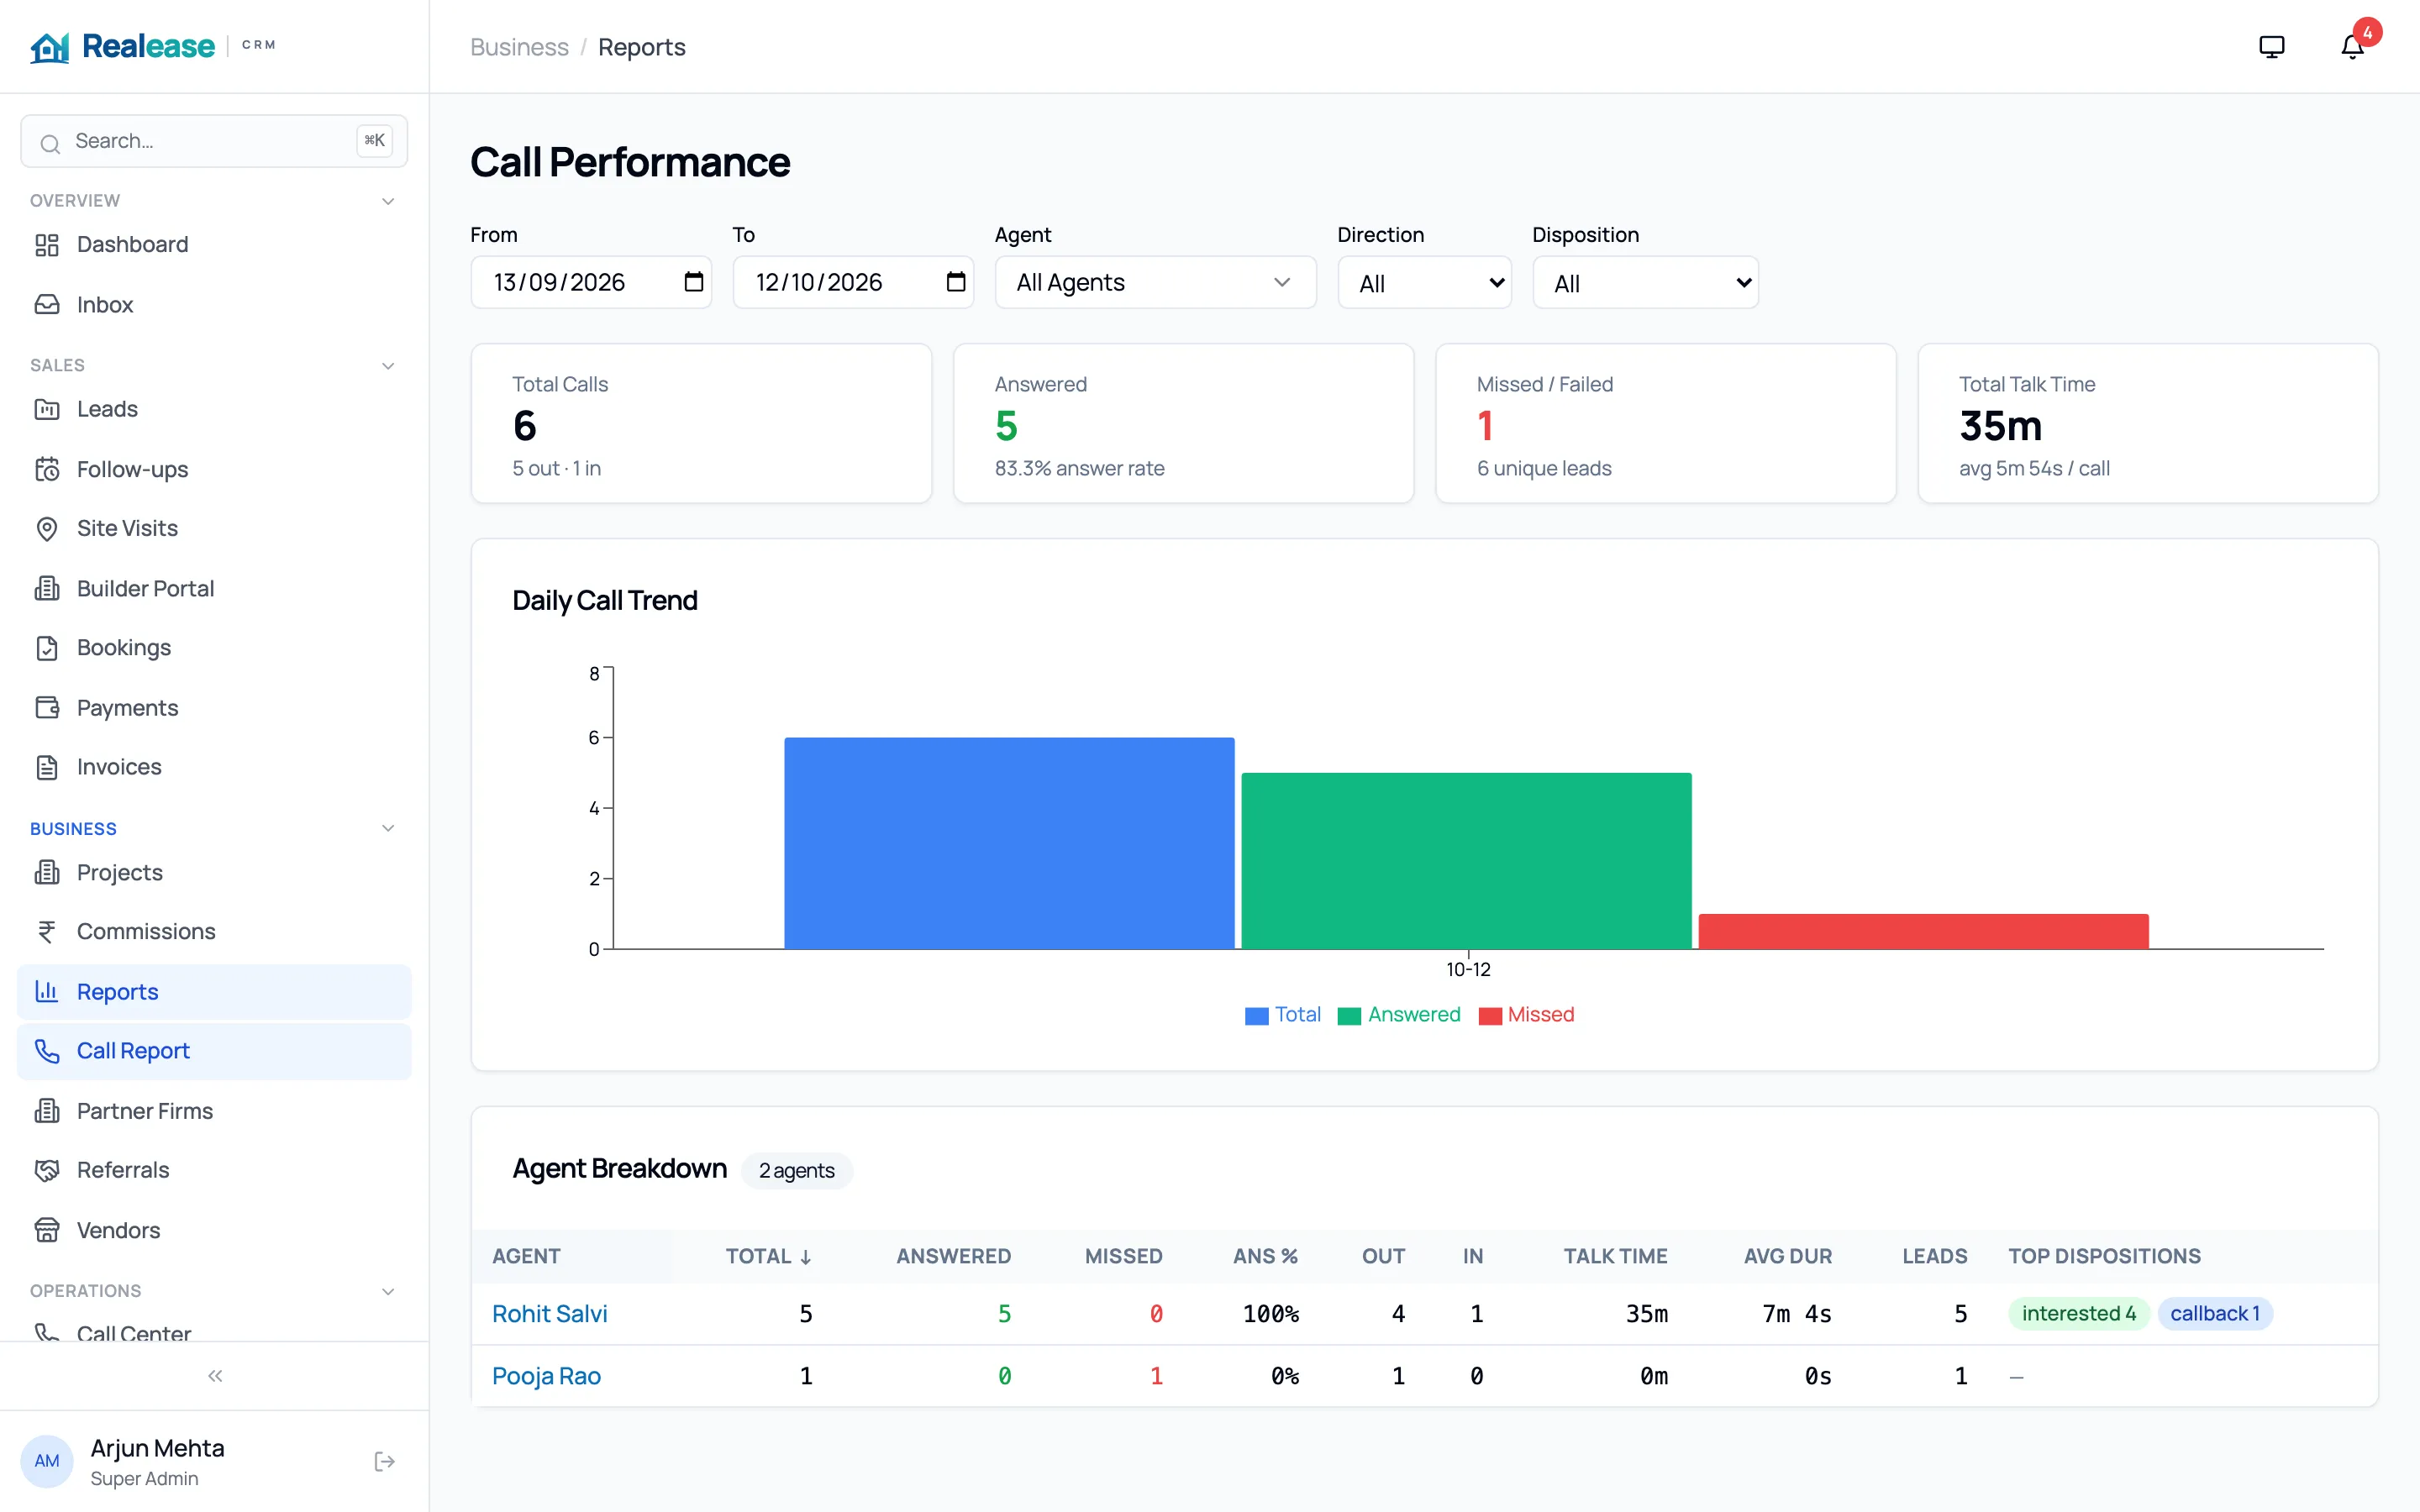Open the To date calendar picker icon

click(956, 282)
